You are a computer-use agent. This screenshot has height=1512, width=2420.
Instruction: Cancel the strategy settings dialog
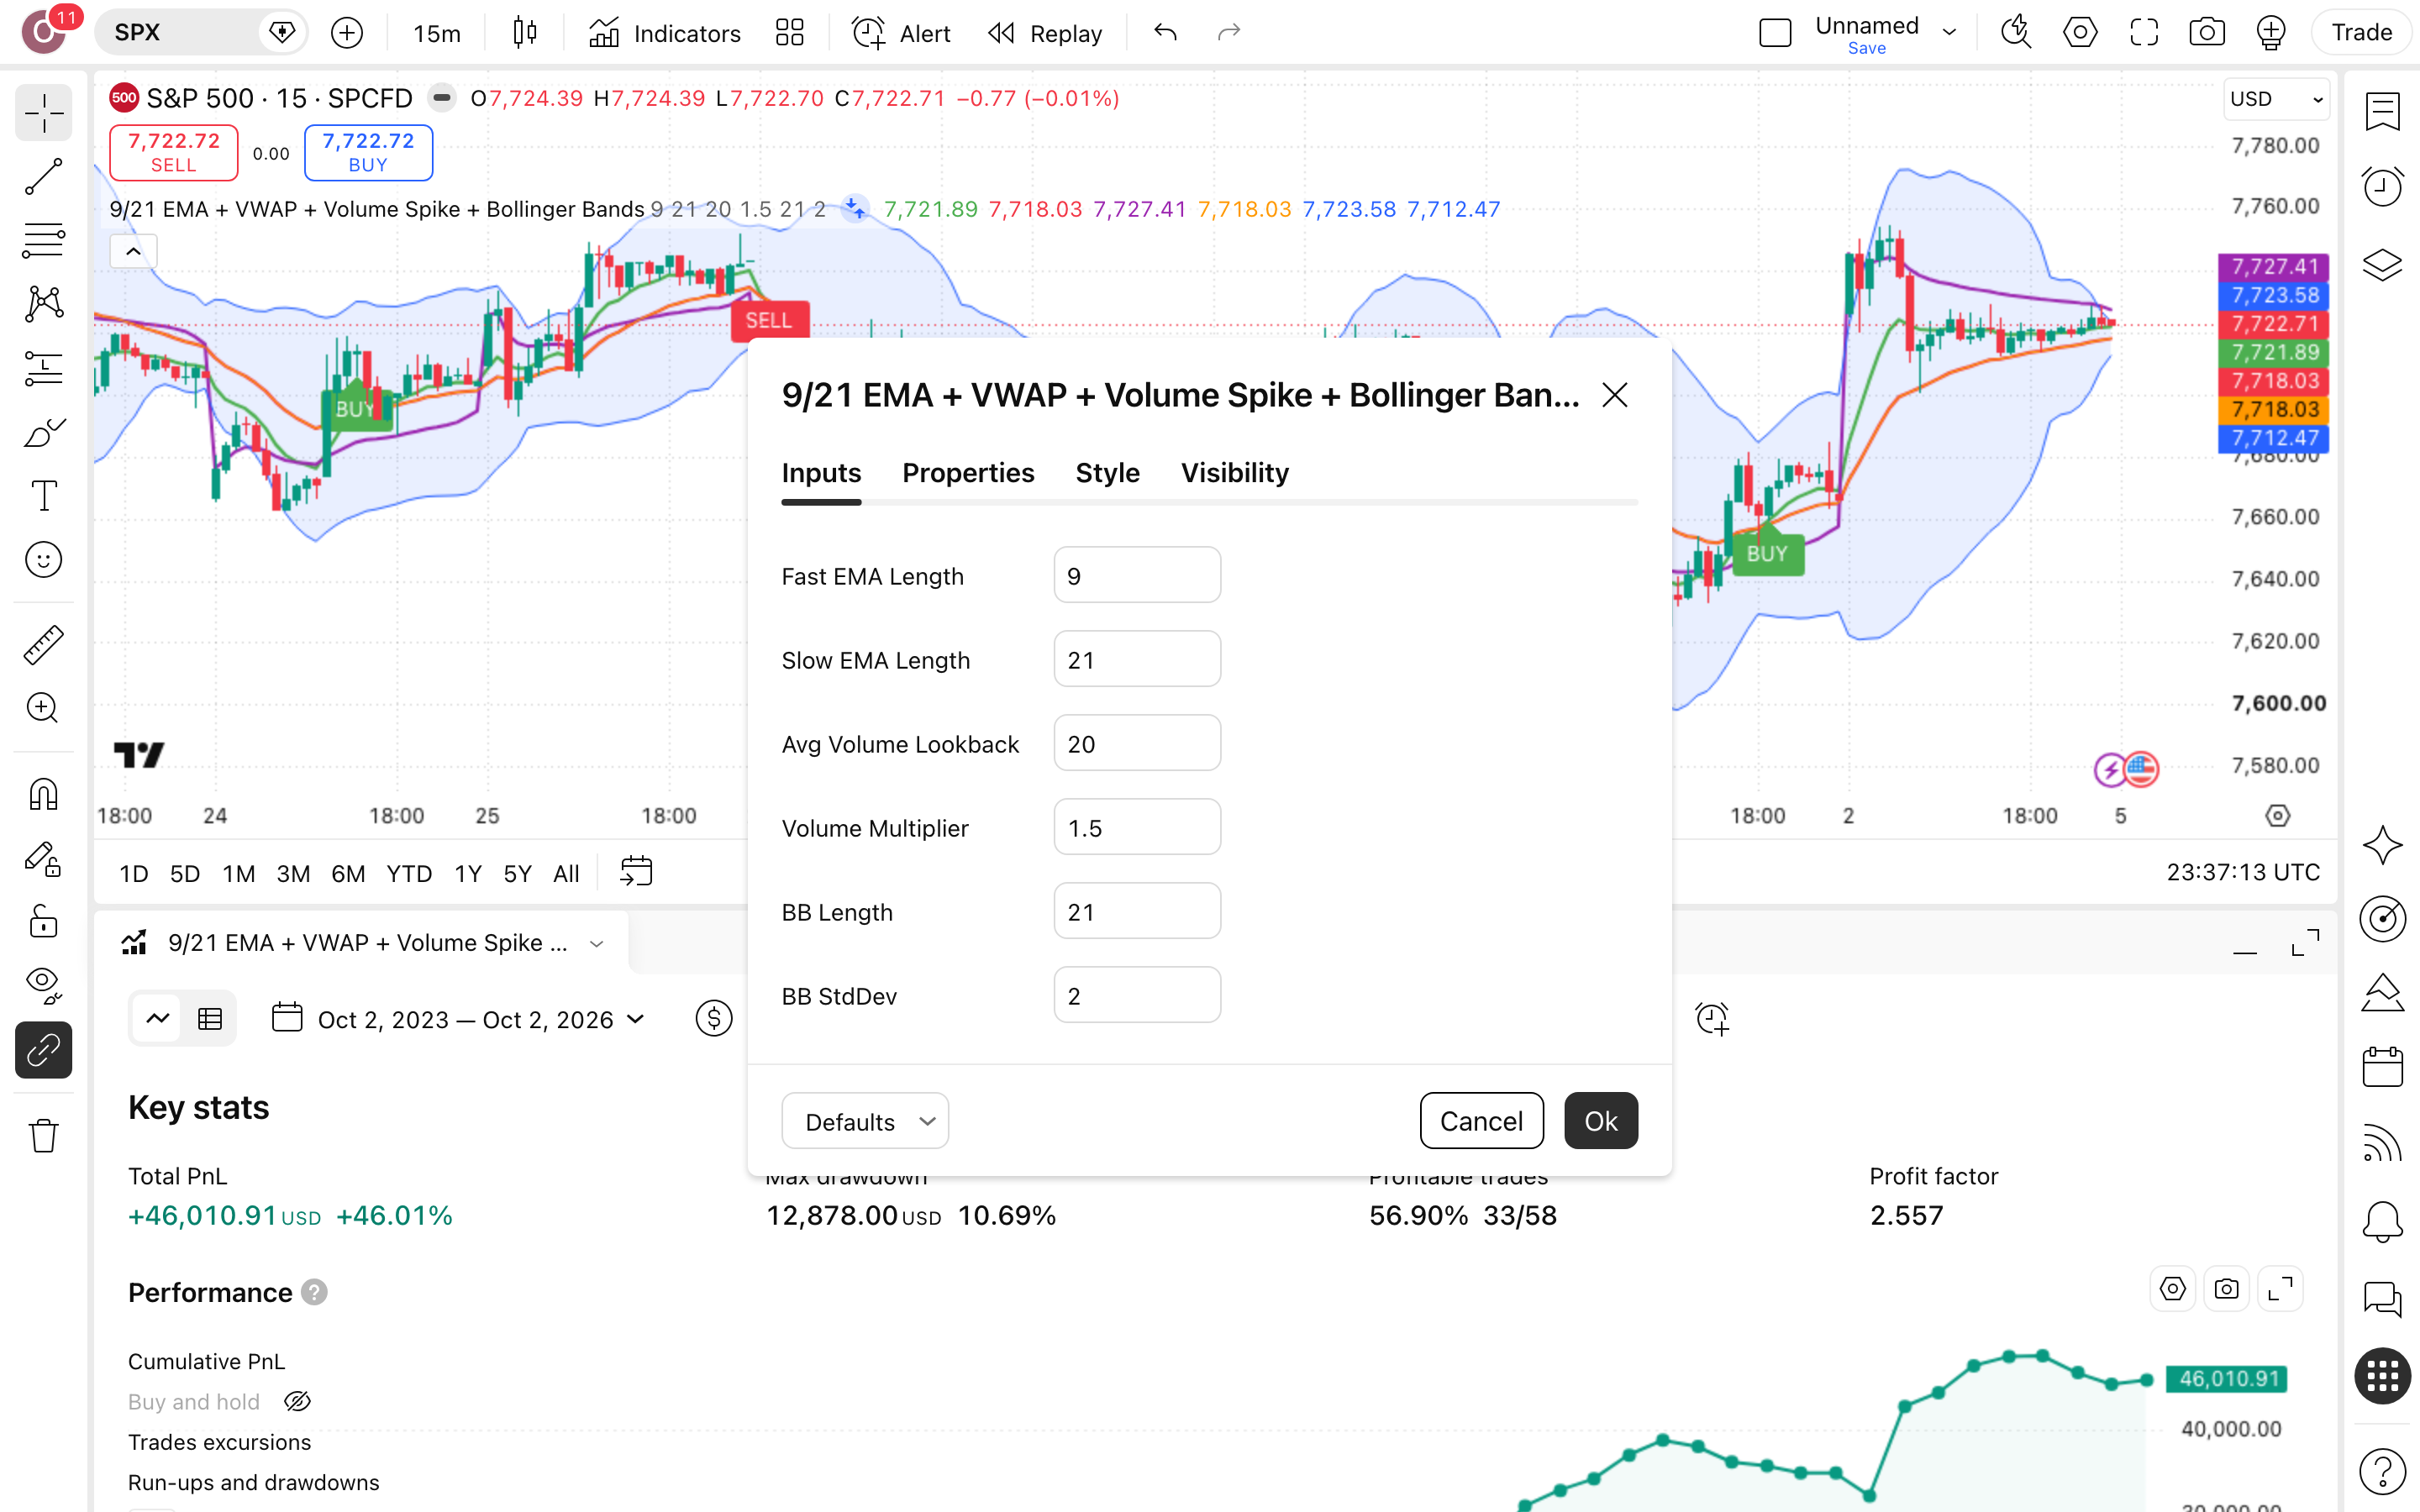[x=1481, y=1121]
